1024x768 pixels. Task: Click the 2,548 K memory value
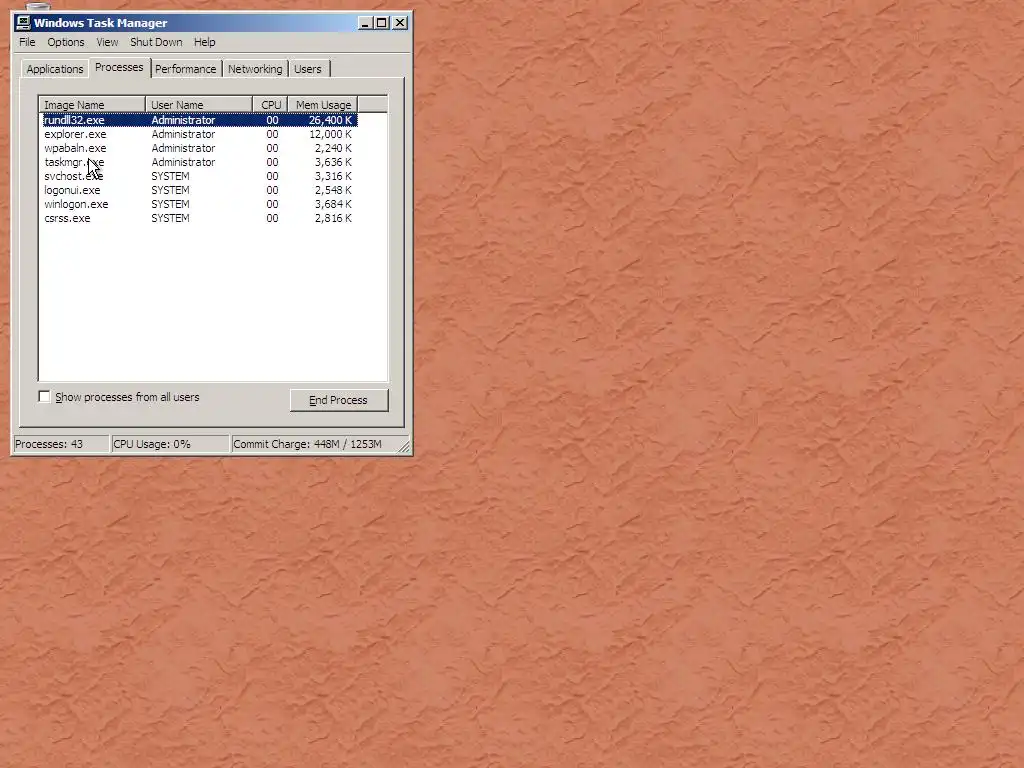333,190
